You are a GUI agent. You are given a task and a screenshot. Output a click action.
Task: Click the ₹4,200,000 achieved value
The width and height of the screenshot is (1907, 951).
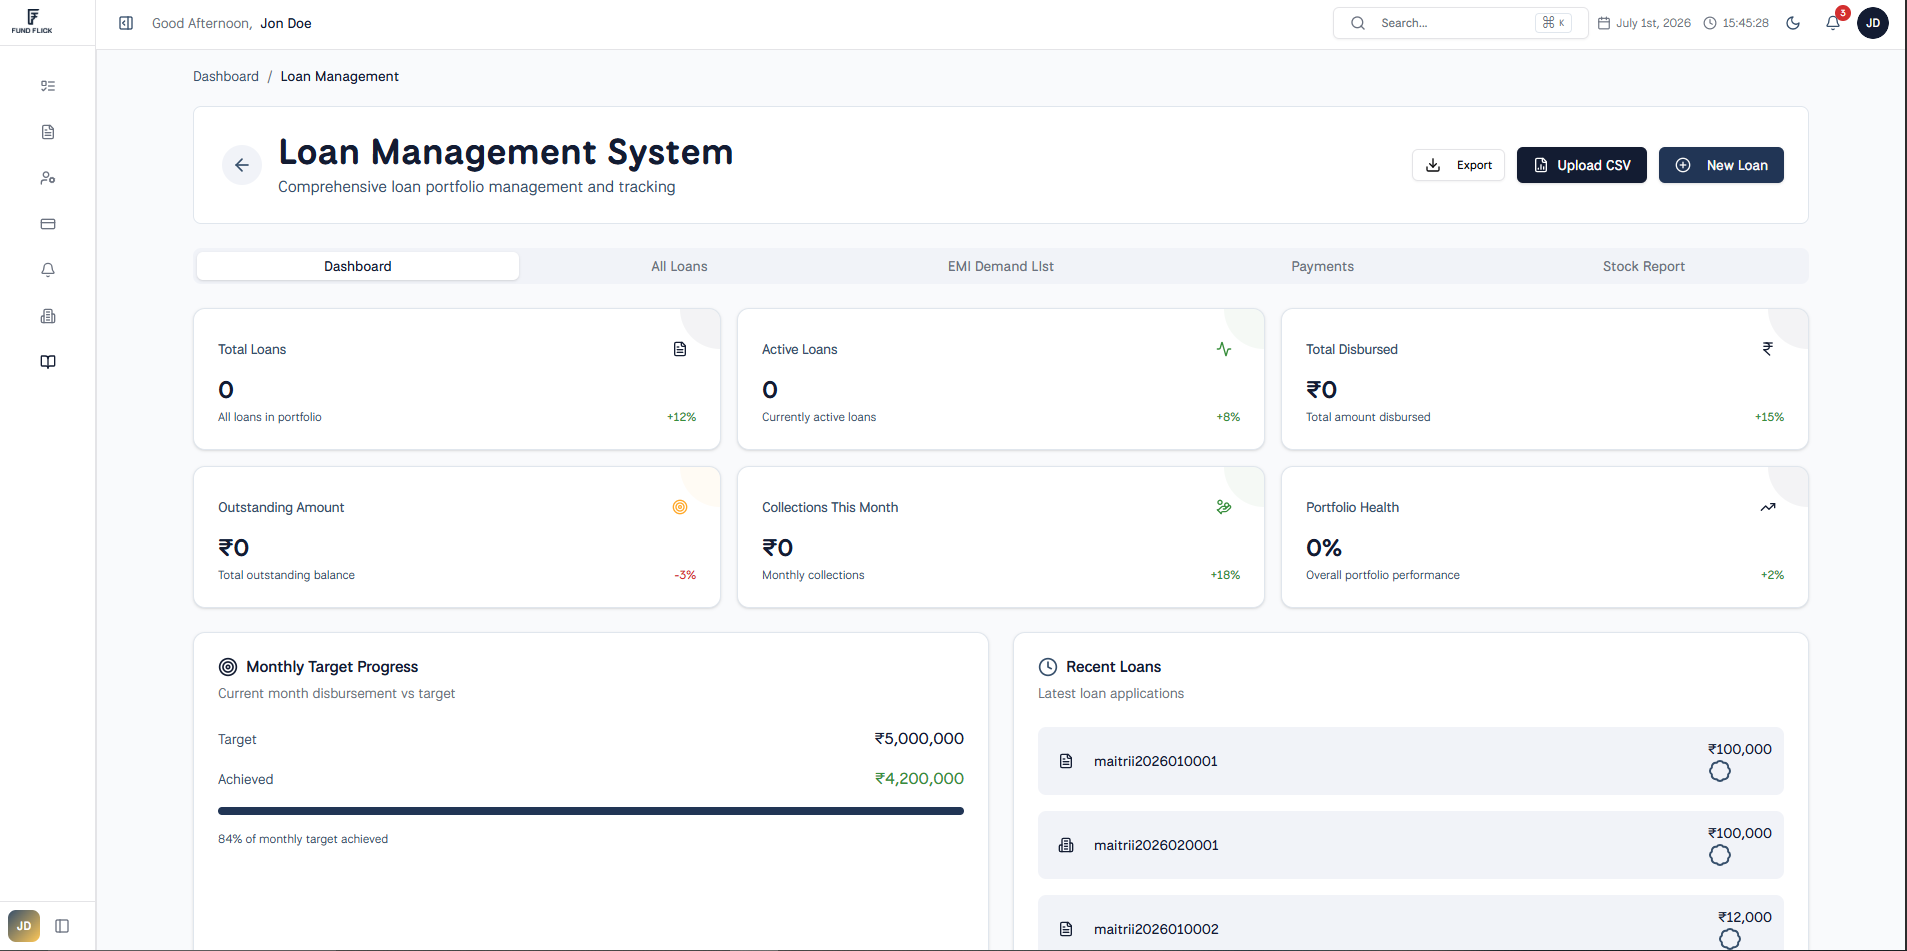click(x=919, y=779)
